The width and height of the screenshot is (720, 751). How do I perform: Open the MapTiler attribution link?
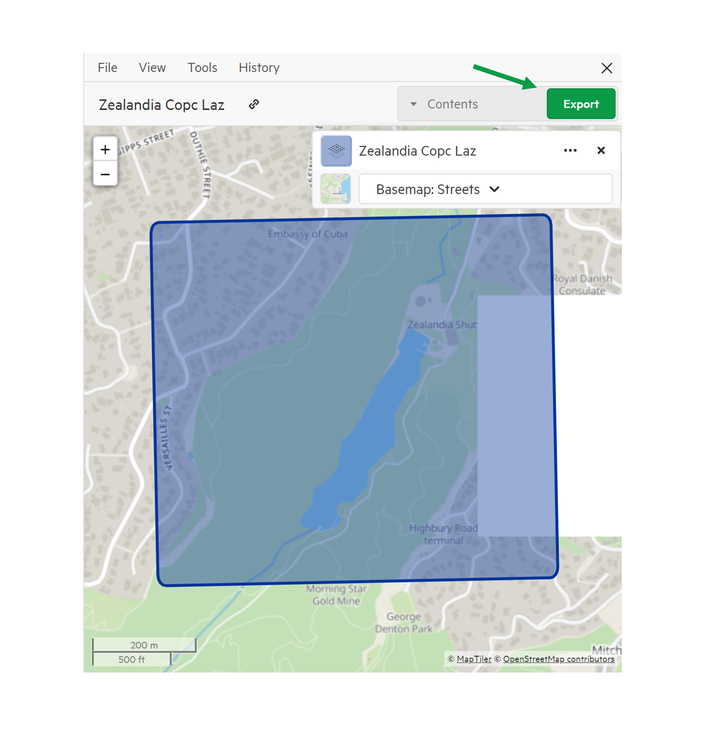coord(474,659)
